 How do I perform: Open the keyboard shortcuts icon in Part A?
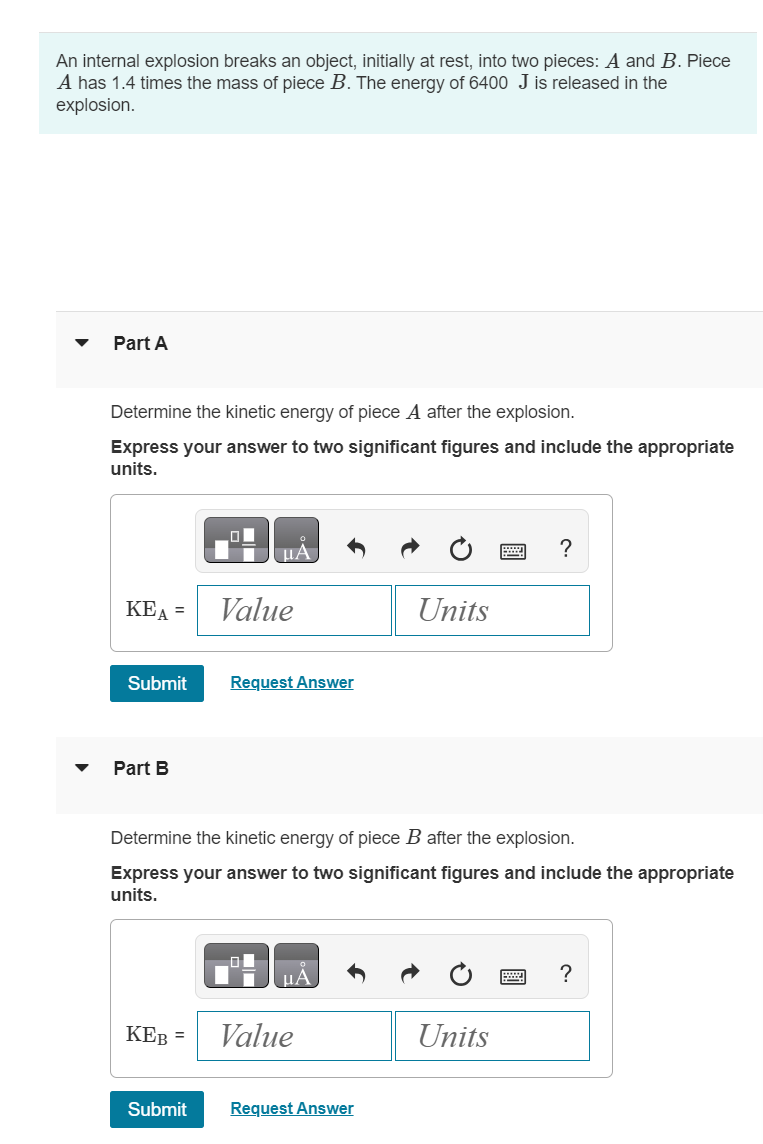click(513, 549)
